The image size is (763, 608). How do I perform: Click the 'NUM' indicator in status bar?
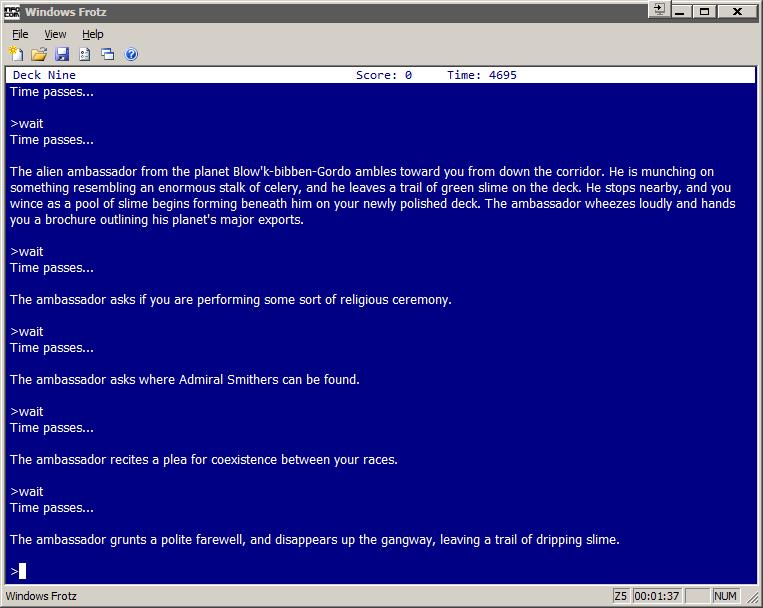click(x=725, y=596)
